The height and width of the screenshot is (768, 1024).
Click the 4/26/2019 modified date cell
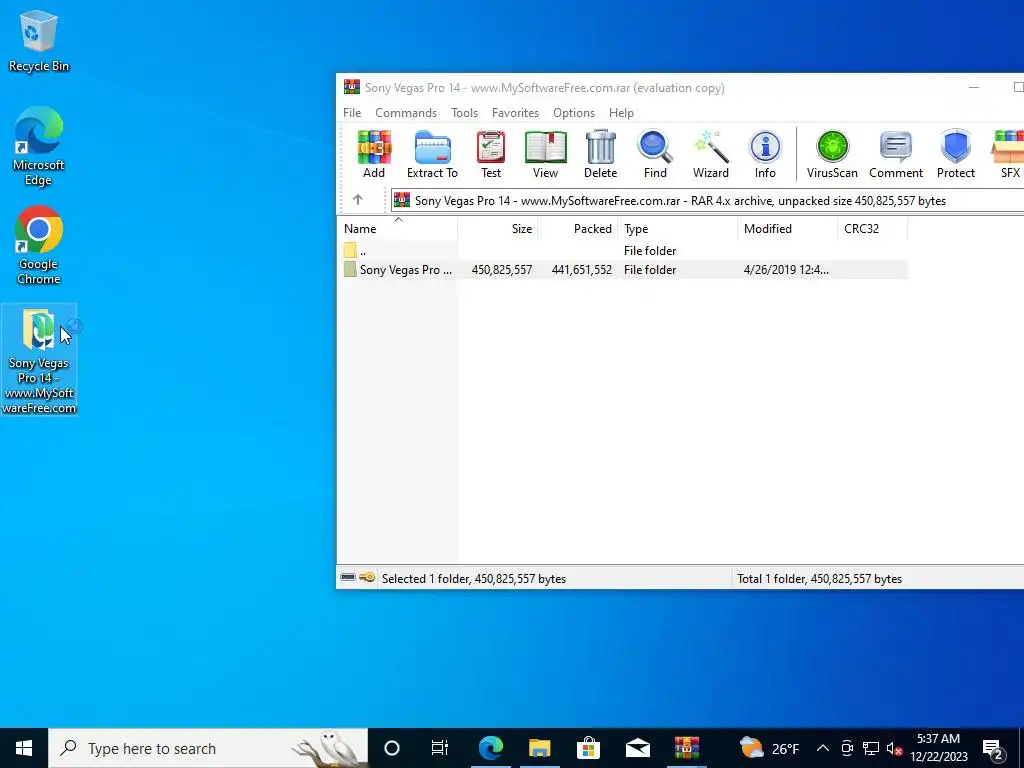coord(786,270)
